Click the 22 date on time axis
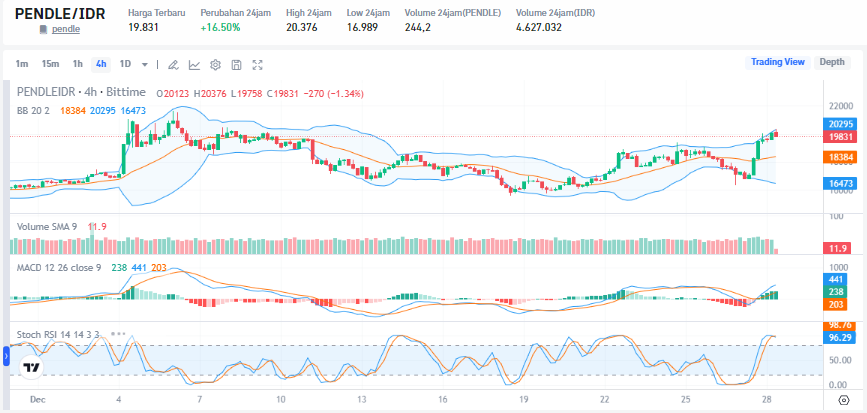867x413 pixels. (x=605, y=400)
